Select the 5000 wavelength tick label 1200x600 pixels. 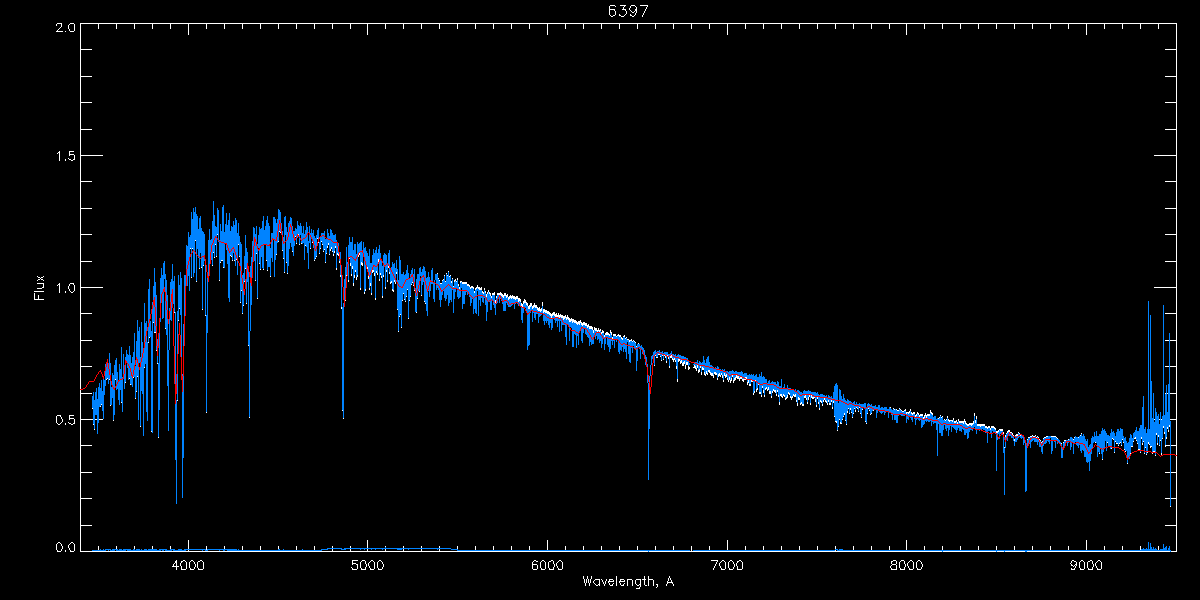(x=368, y=564)
